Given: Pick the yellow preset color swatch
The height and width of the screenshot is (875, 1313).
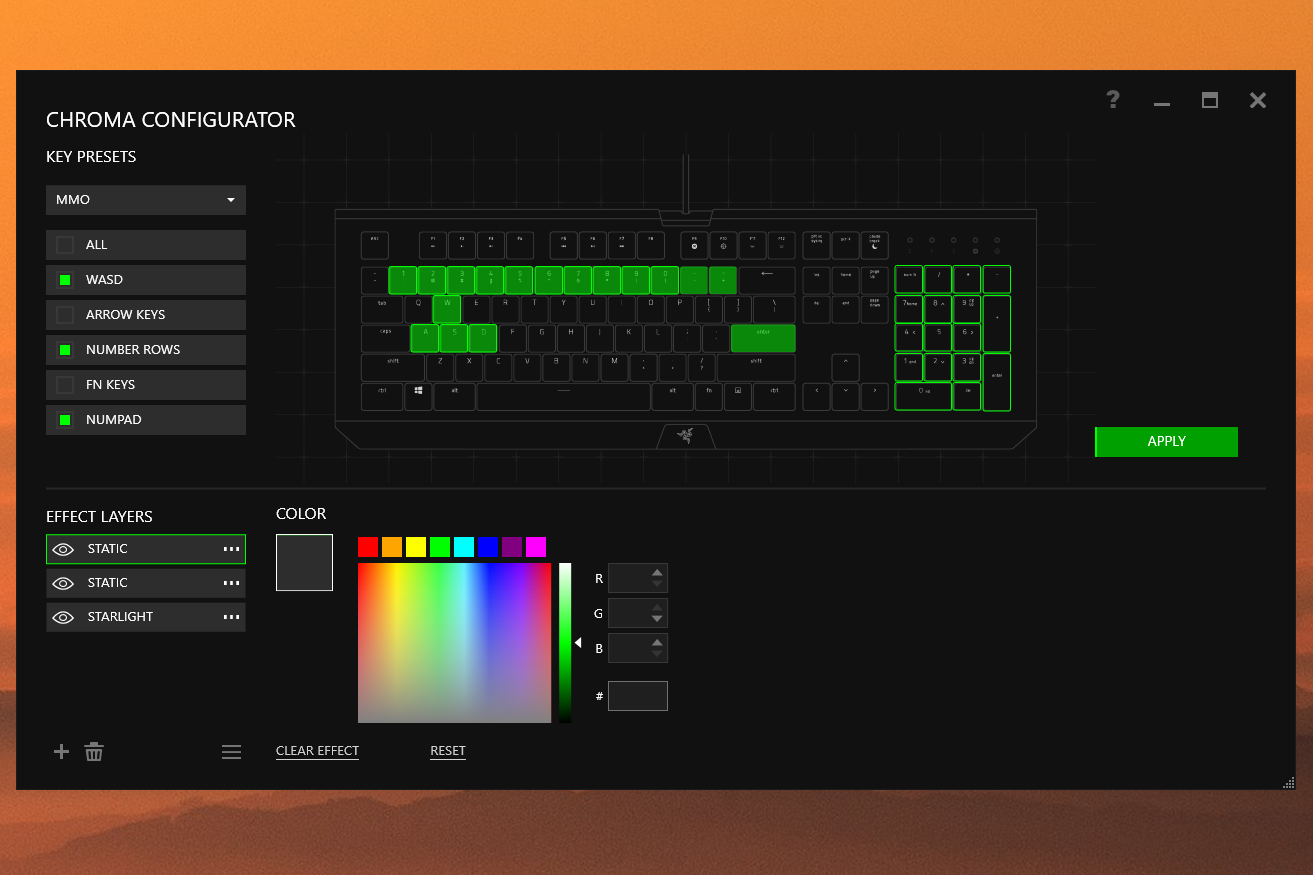Looking at the screenshot, I should point(416,547).
